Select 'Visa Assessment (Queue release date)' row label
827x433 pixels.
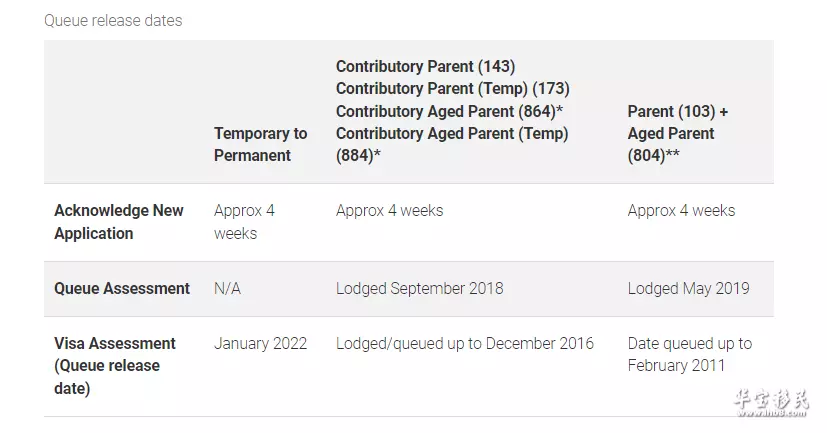(114, 366)
